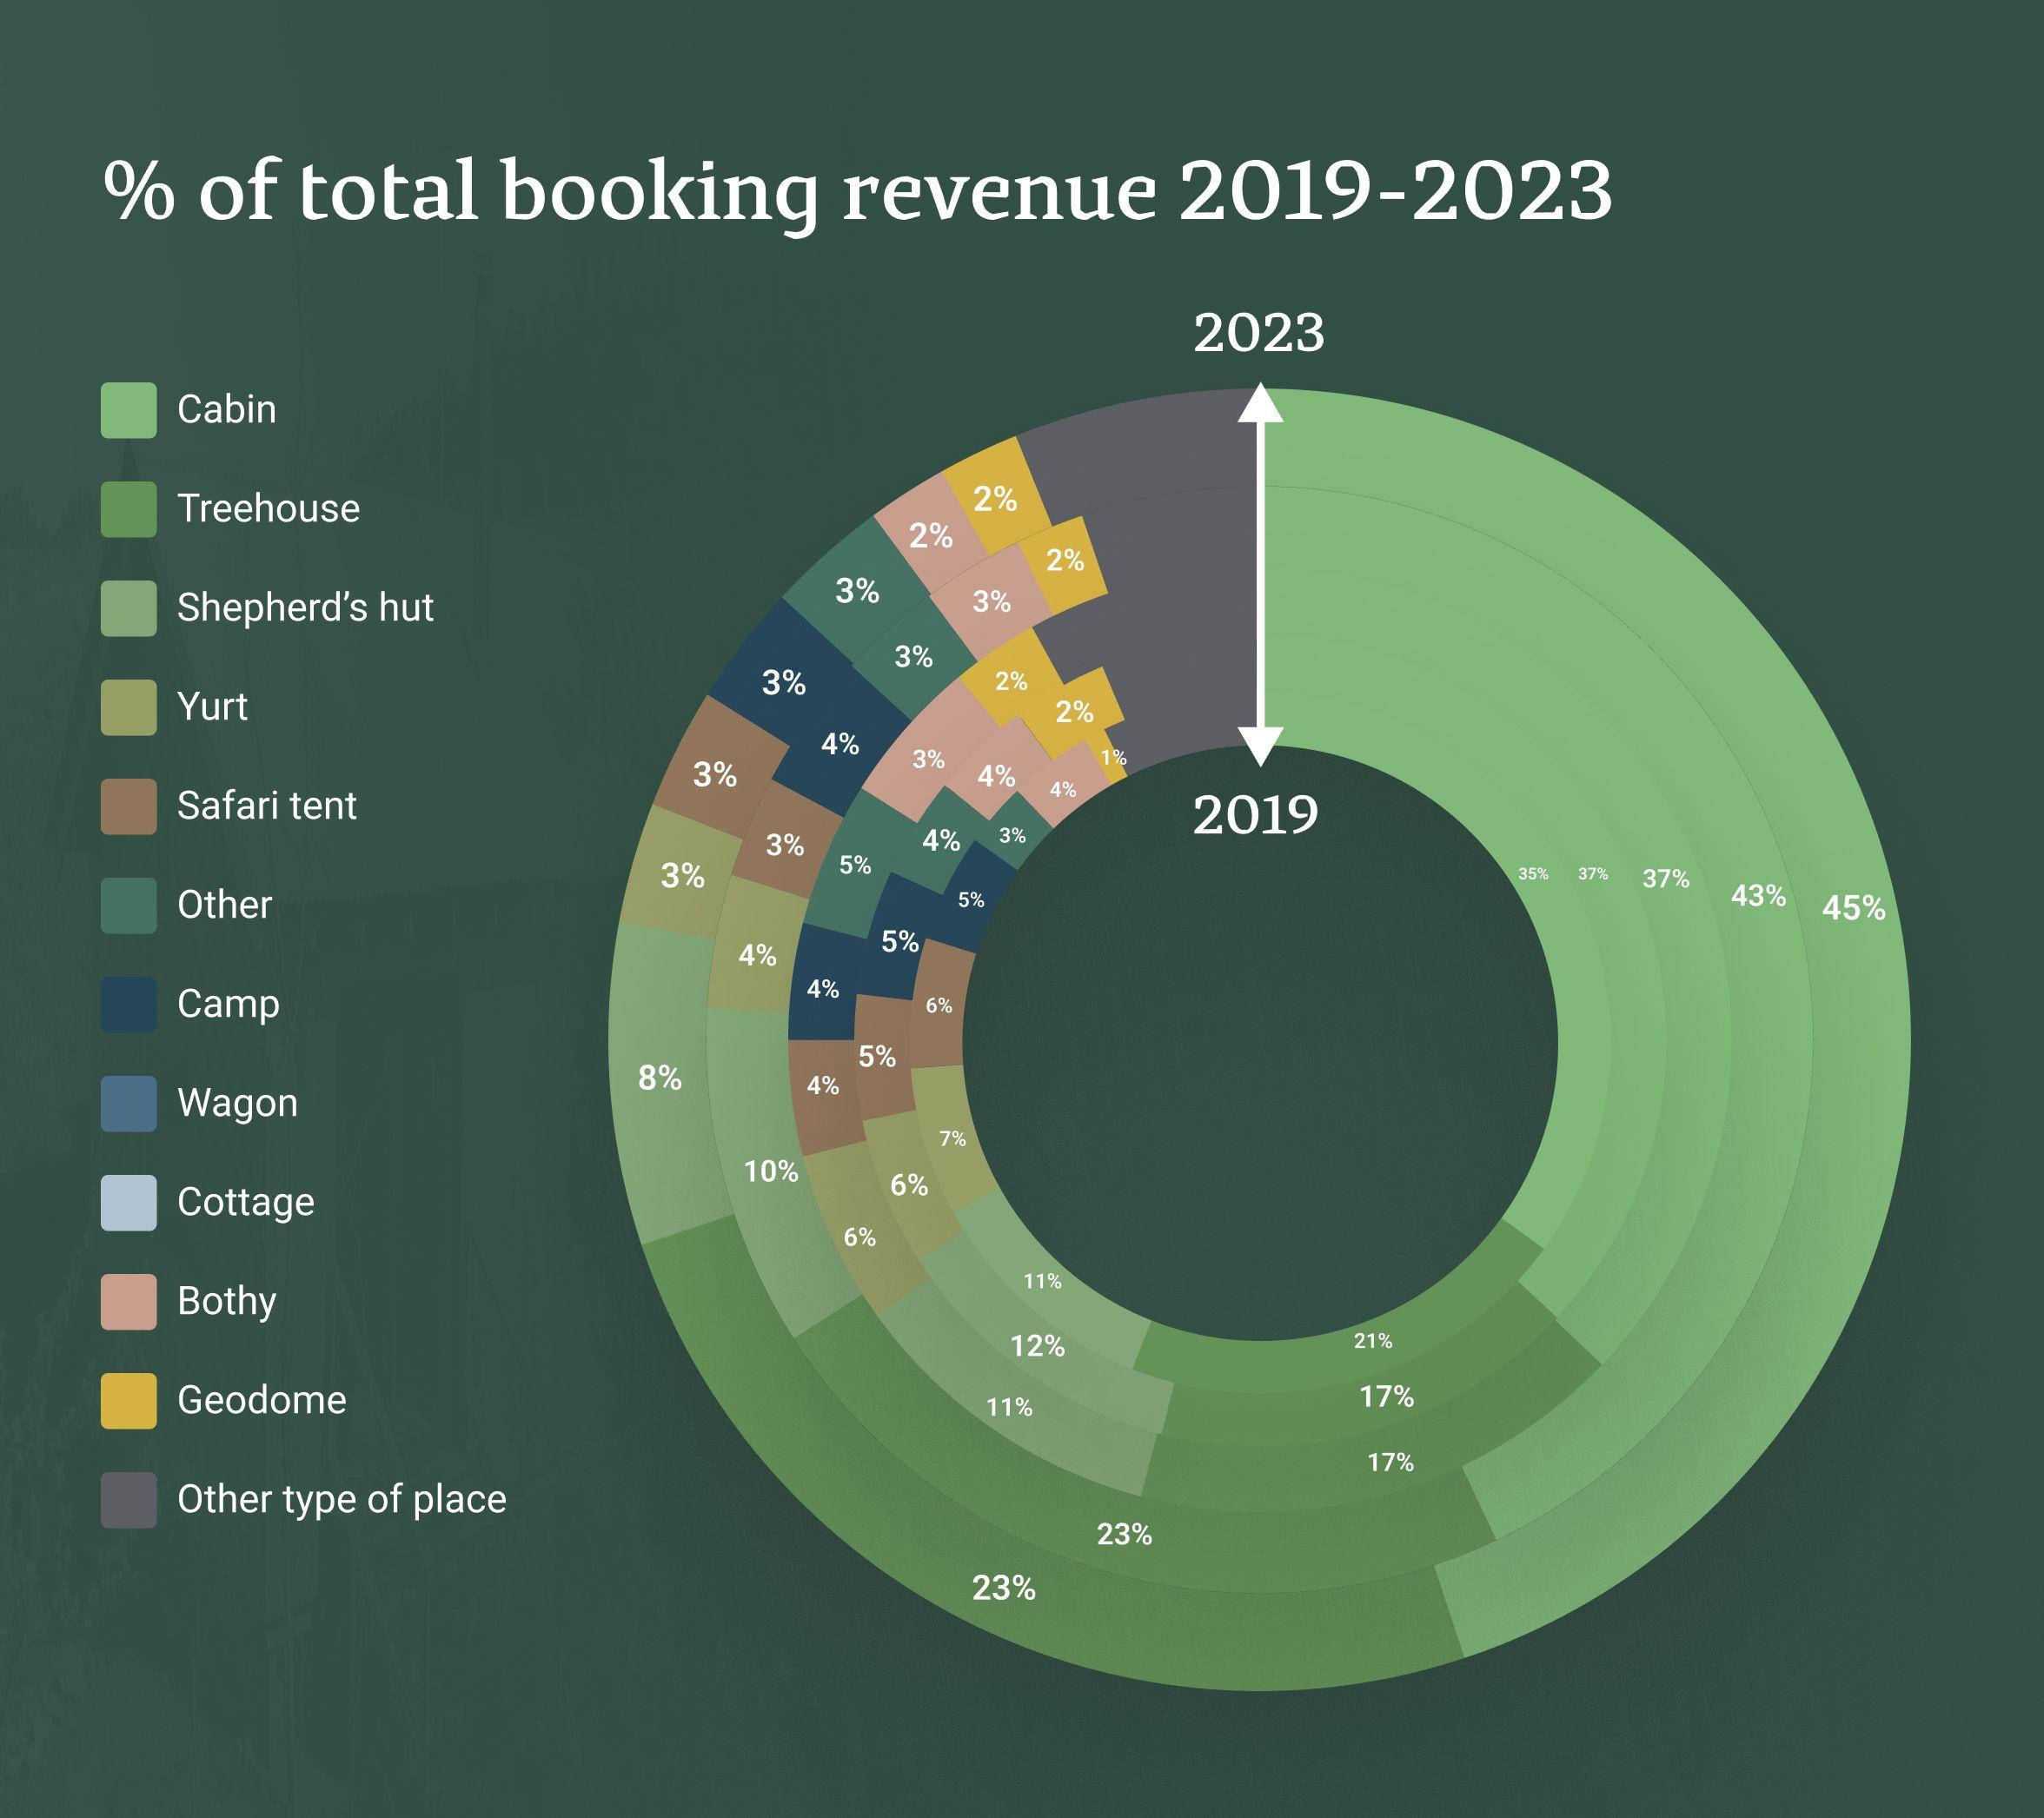This screenshot has height=1818, width=2044.
Task: Click the 2019 label in chart center
Action: point(1255,815)
